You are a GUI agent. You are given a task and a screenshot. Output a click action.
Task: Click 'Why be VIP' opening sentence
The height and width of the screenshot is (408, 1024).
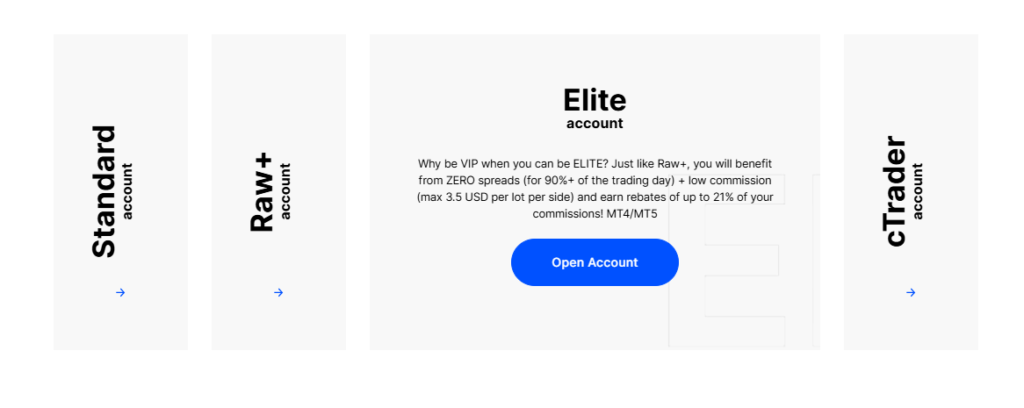468,163
